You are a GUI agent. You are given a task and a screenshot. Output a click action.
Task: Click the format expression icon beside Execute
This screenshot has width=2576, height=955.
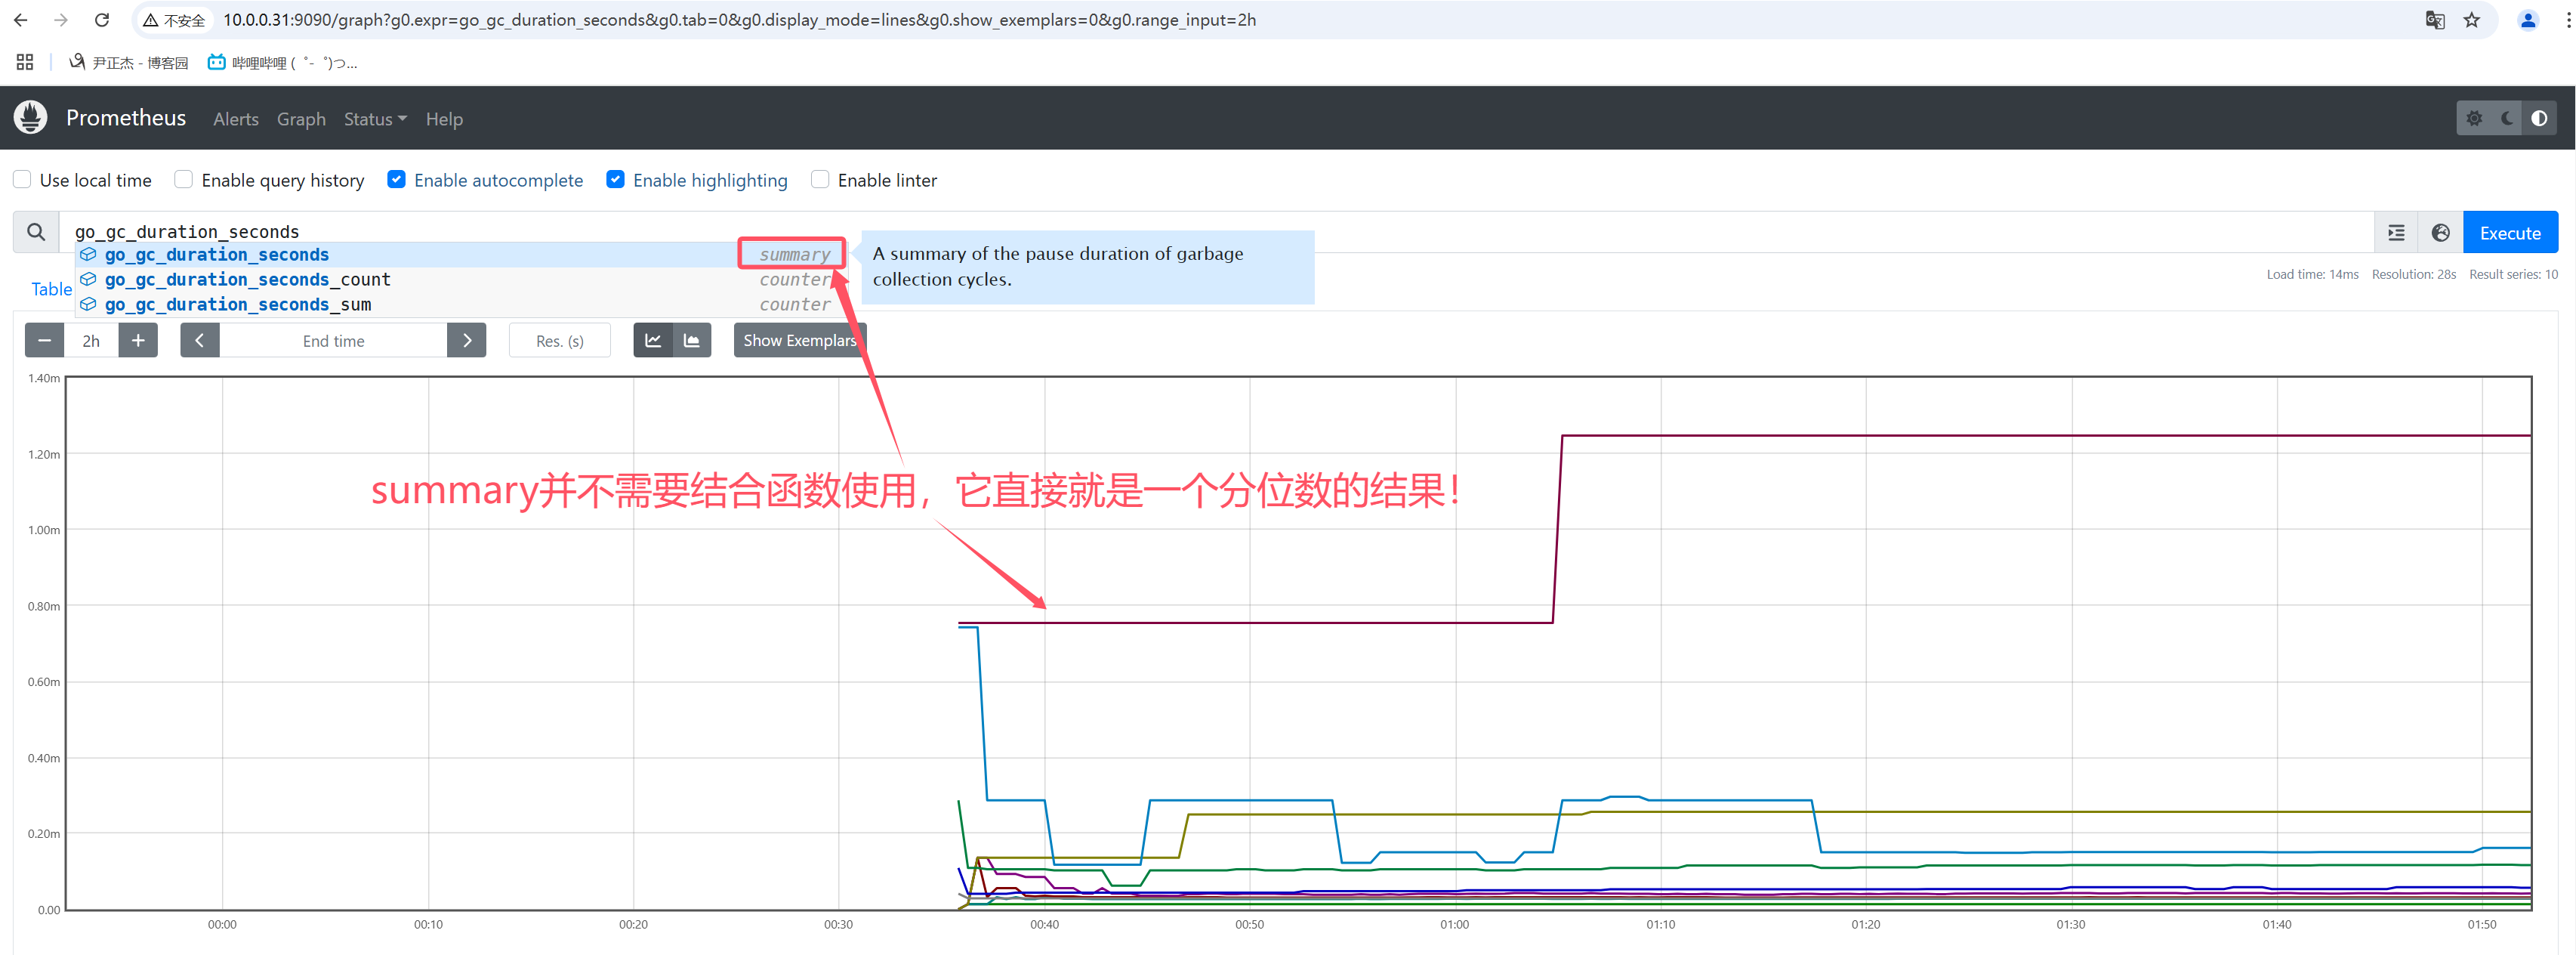coord(2396,233)
